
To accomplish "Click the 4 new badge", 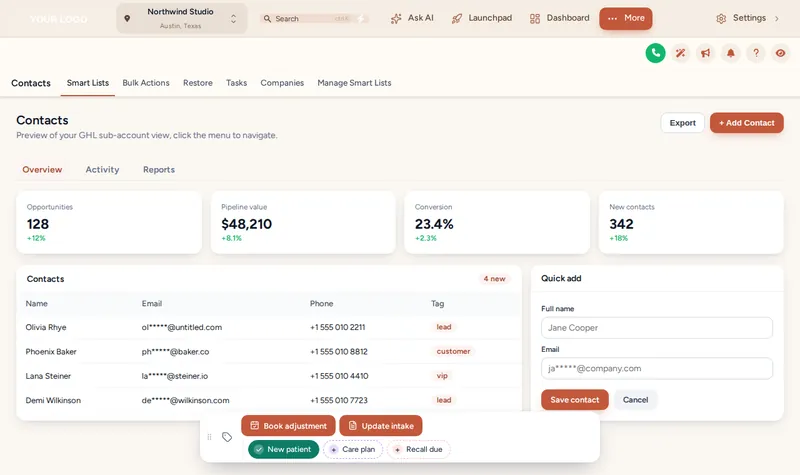I will [494, 279].
